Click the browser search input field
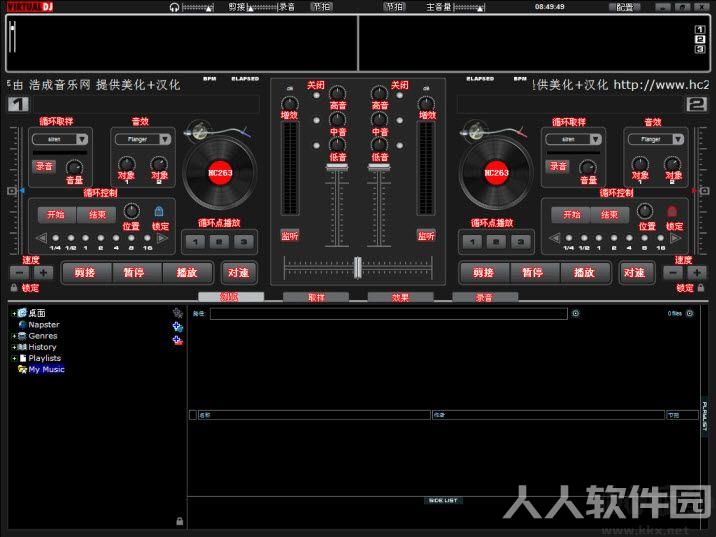The height and width of the screenshot is (537, 716). click(x=389, y=313)
